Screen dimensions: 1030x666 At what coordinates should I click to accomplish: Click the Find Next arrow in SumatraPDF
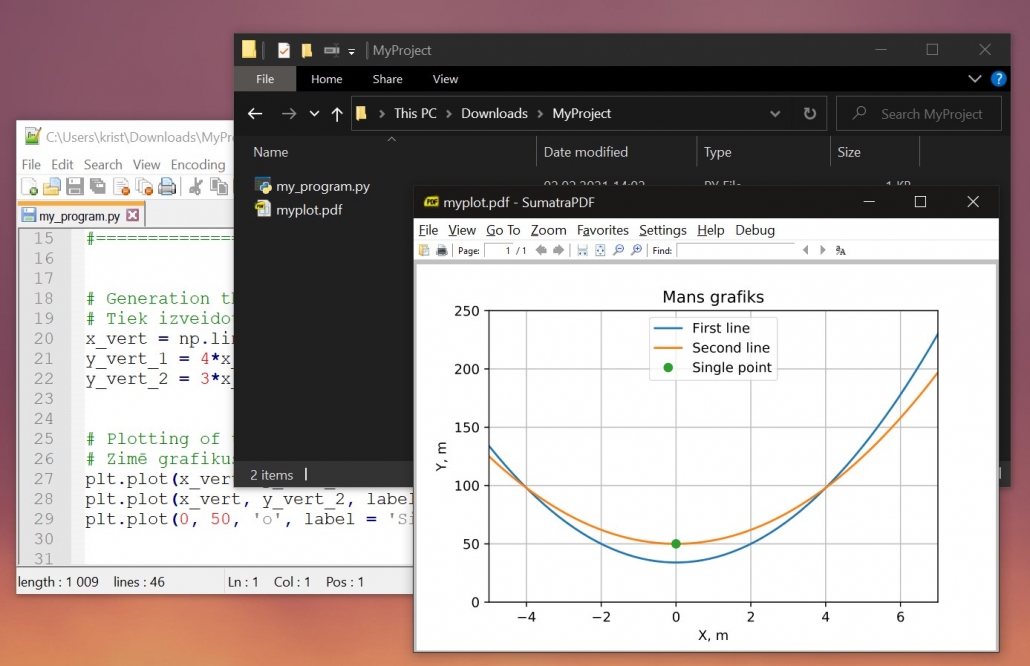pos(822,250)
